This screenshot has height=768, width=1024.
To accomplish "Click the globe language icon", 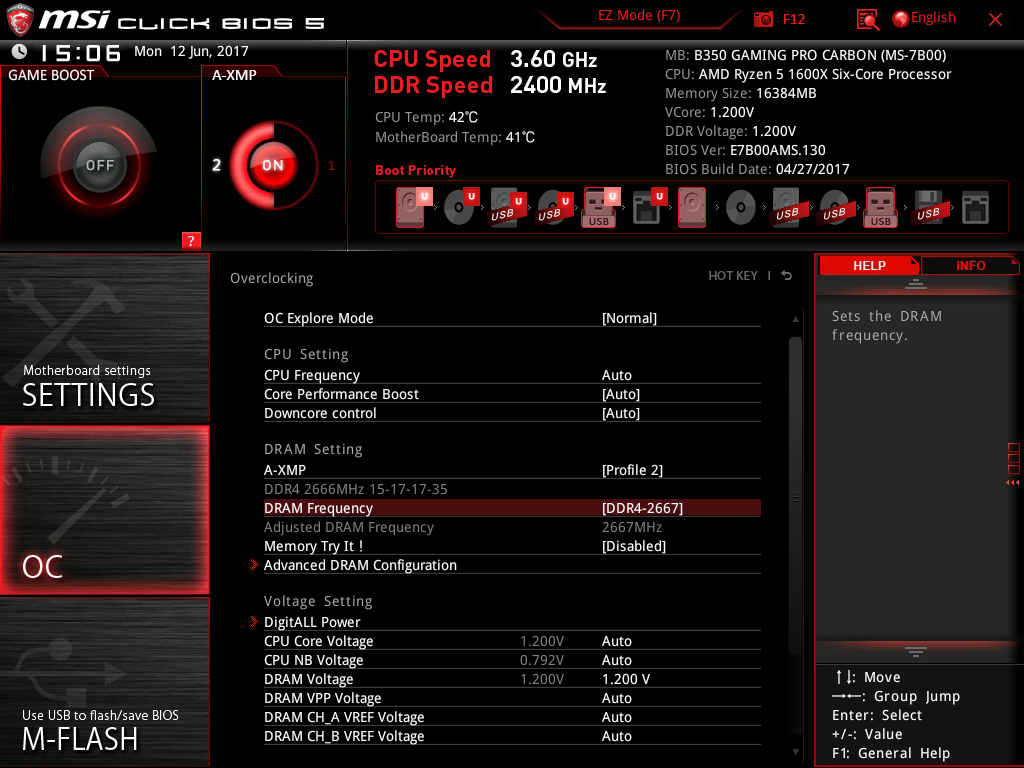I will click(x=901, y=19).
